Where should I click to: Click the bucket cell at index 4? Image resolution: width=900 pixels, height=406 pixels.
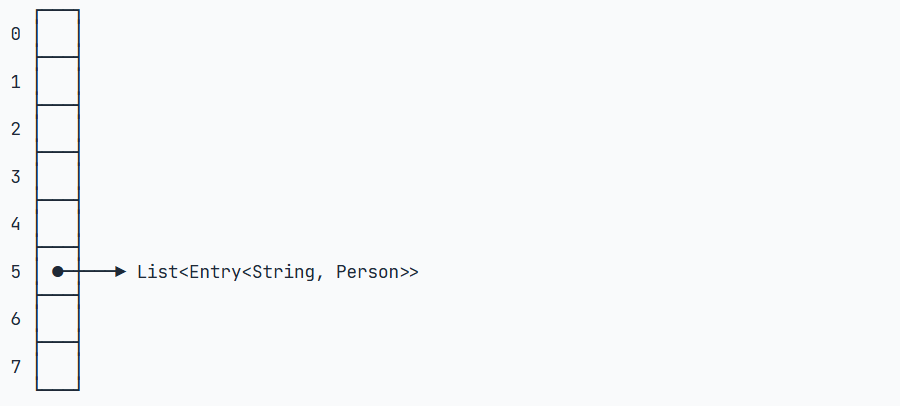[58, 223]
